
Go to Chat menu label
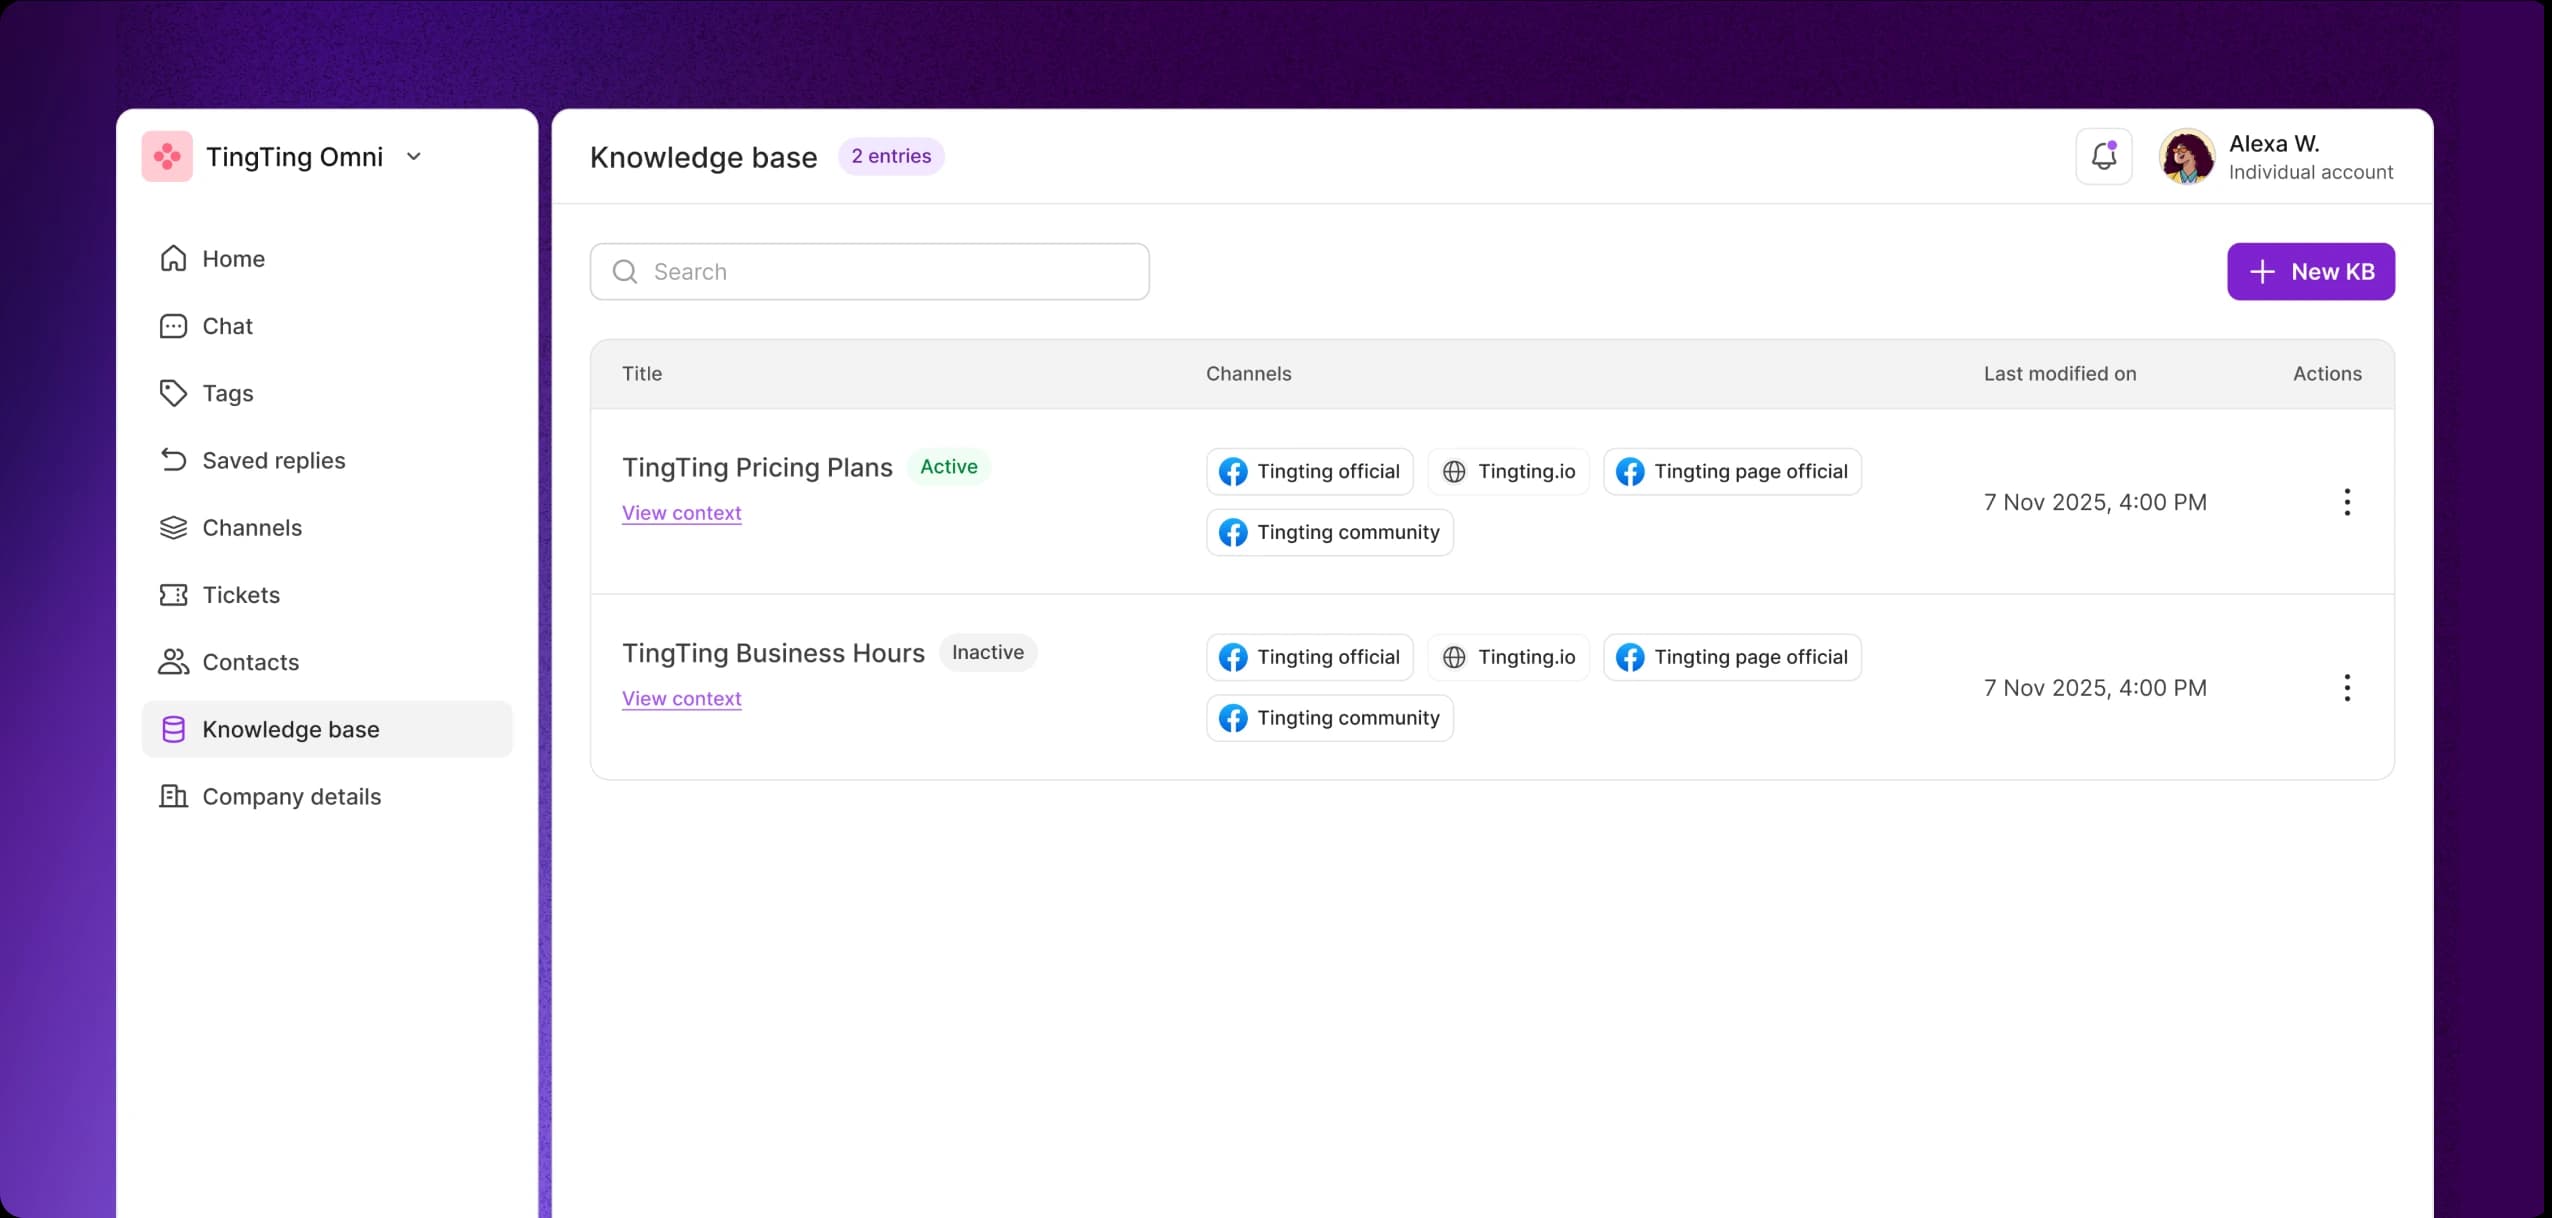(x=228, y=326)
